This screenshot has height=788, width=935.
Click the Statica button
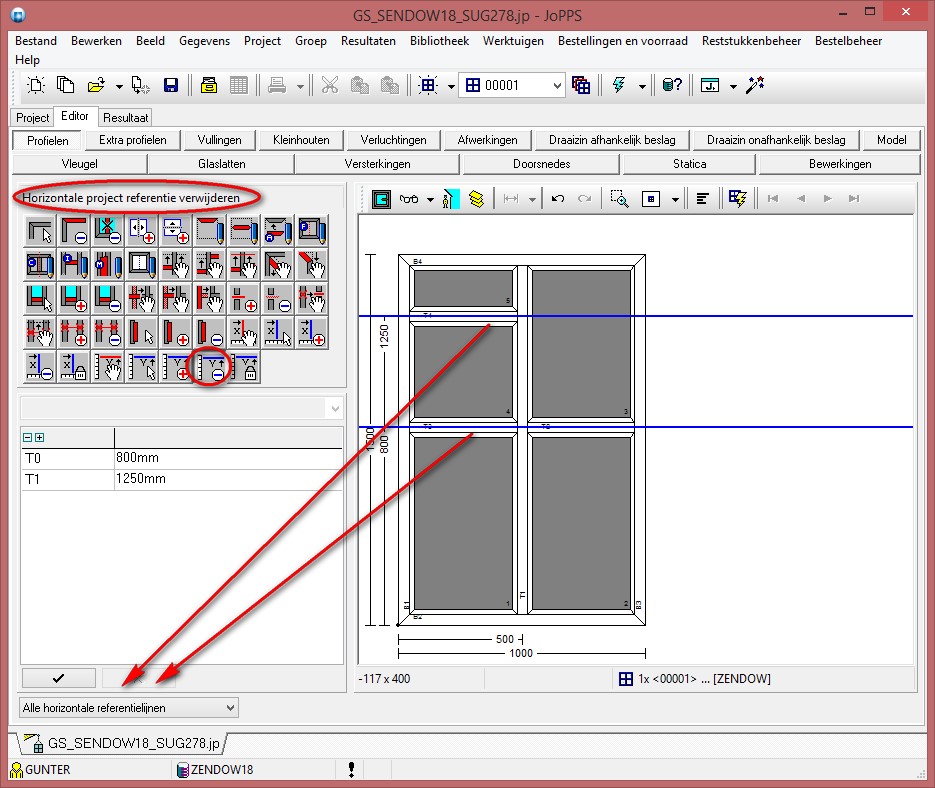[x=689, y=164]
